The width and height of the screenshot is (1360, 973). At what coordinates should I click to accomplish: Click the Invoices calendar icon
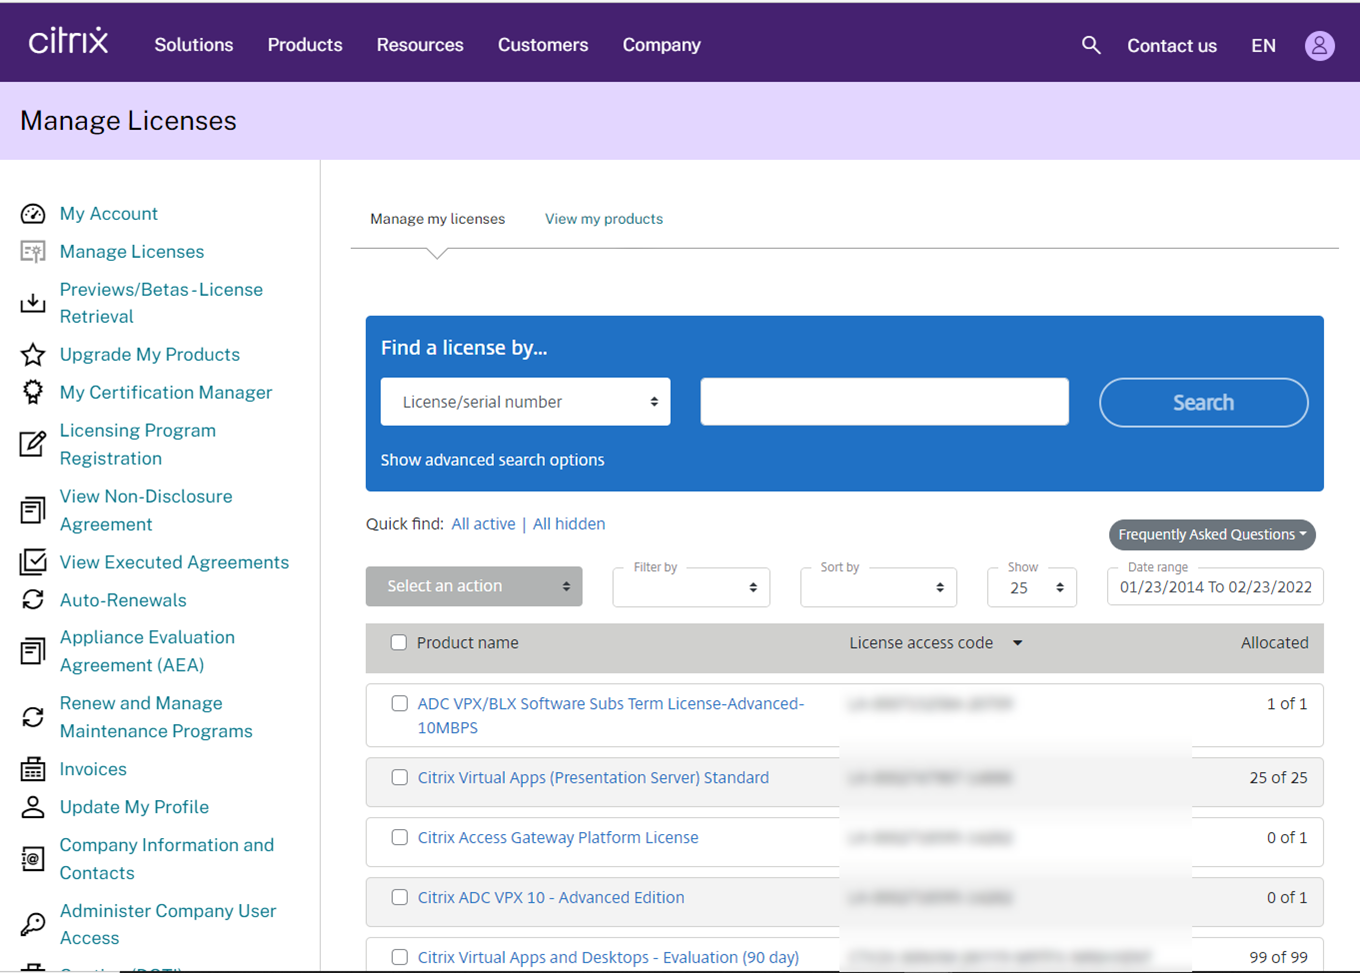33,769
